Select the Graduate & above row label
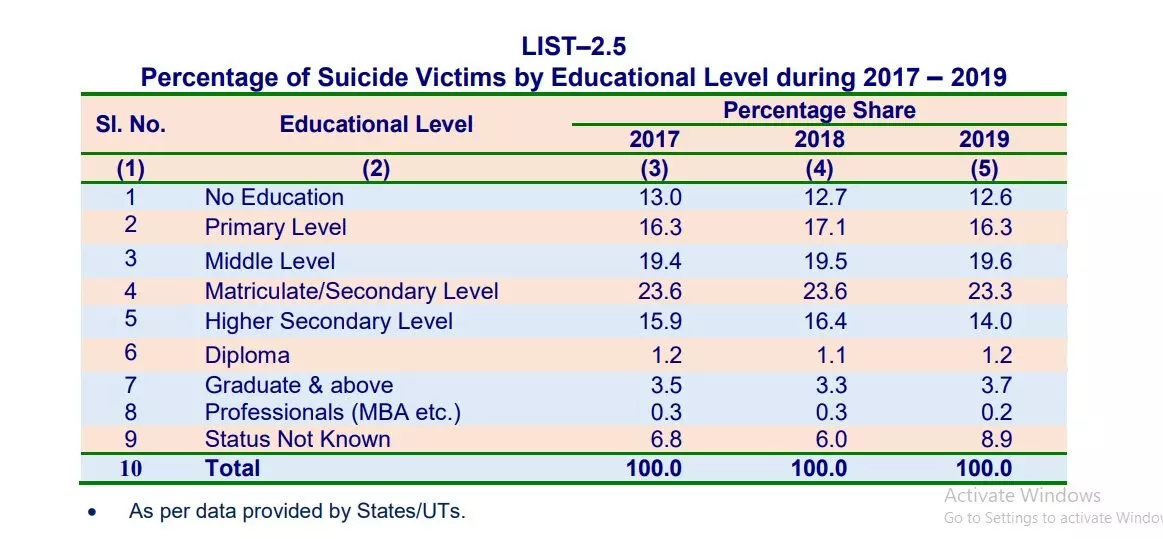1163x539 pixels. [x=299, y=385]
